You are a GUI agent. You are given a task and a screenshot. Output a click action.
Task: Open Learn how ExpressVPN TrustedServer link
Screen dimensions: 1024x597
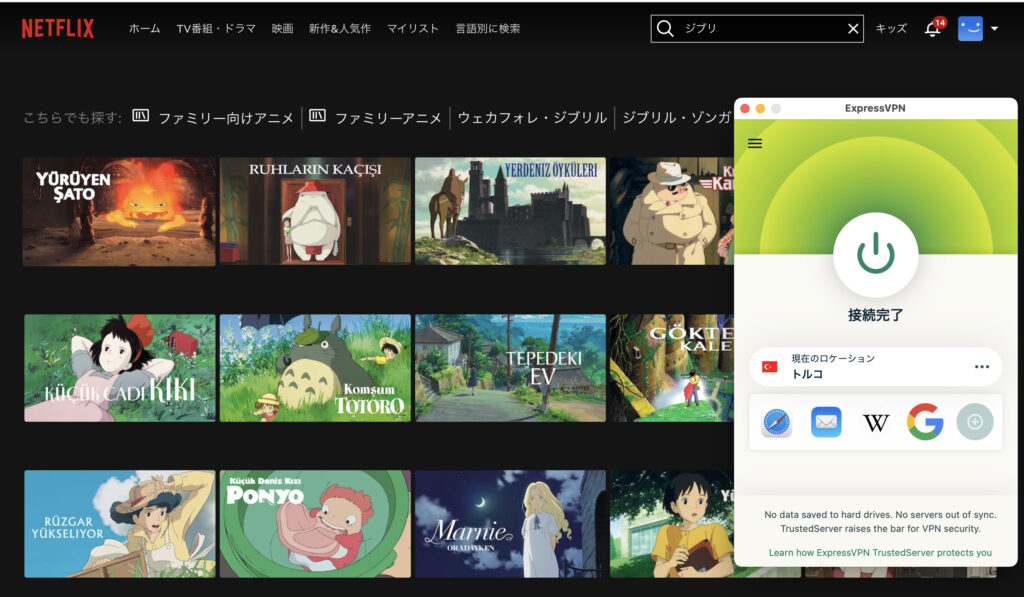[880, 552]
